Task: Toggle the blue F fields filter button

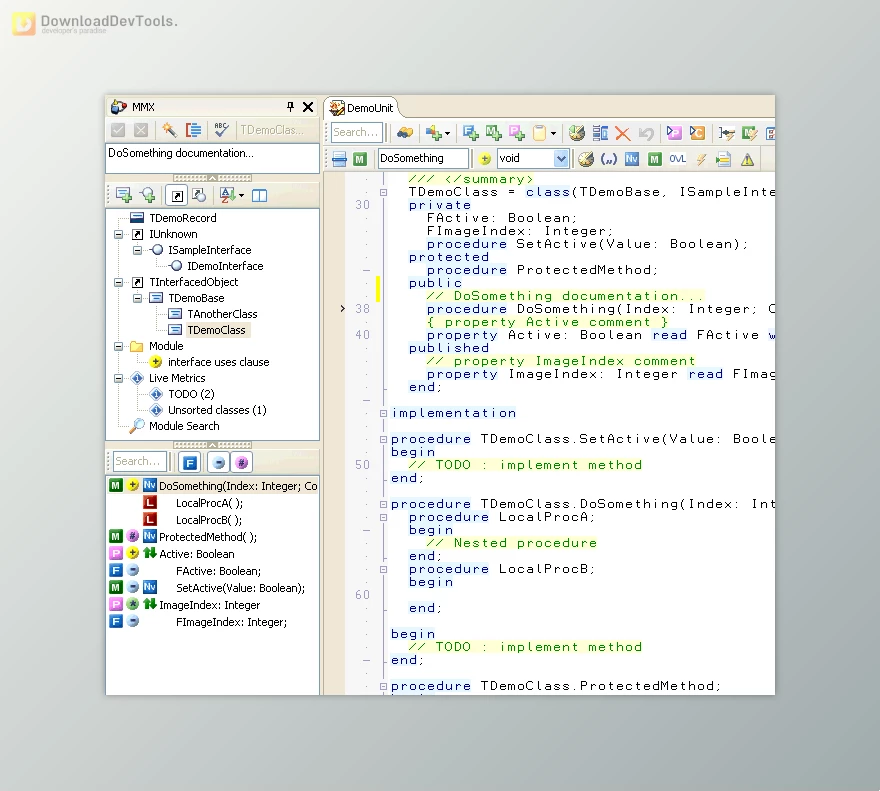Action: point(190,463)
